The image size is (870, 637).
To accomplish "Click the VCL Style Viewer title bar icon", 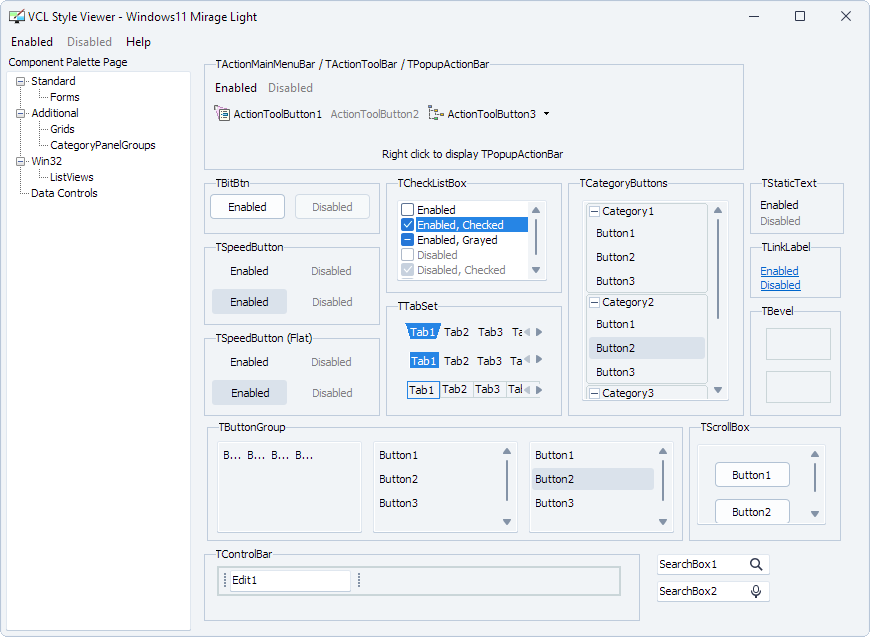I will (17, 17).
